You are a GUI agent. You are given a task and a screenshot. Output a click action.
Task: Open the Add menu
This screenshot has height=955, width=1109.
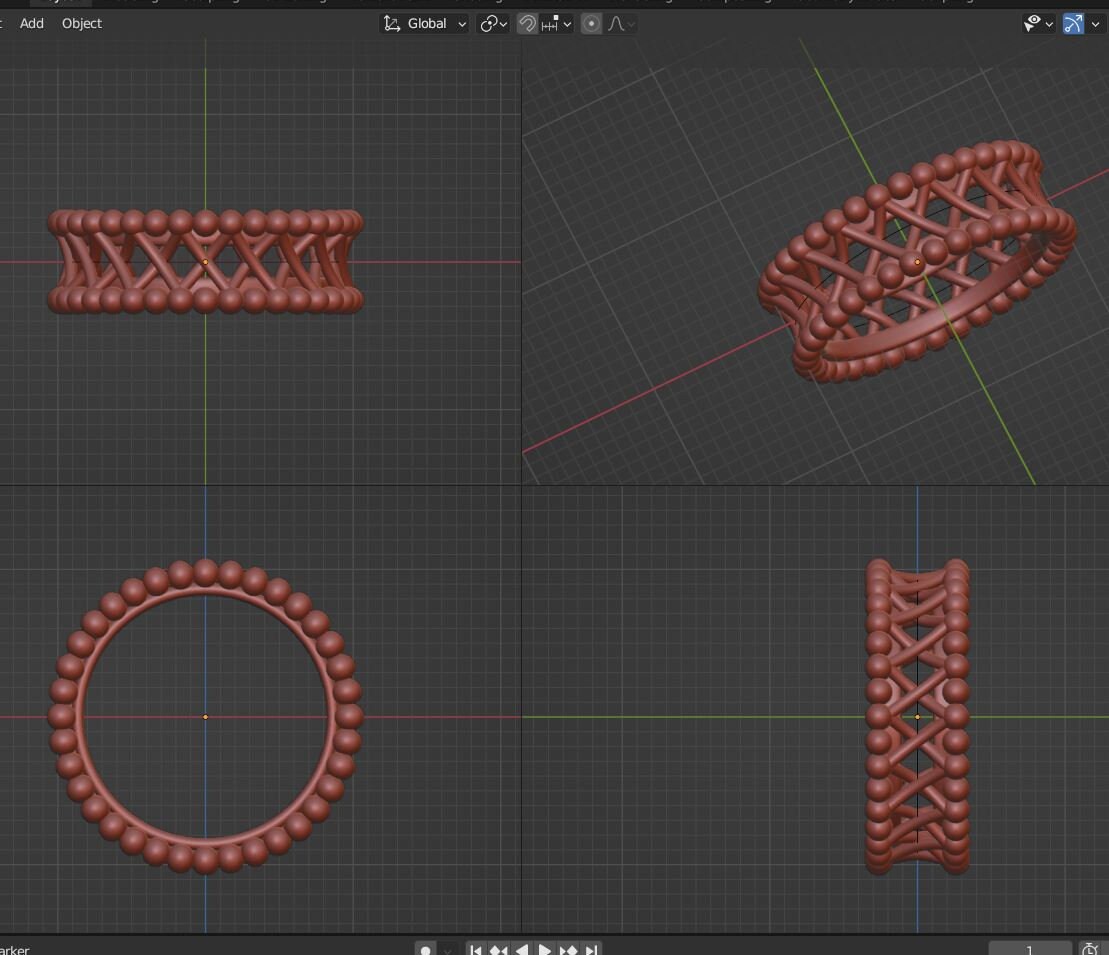coord(31,23)
